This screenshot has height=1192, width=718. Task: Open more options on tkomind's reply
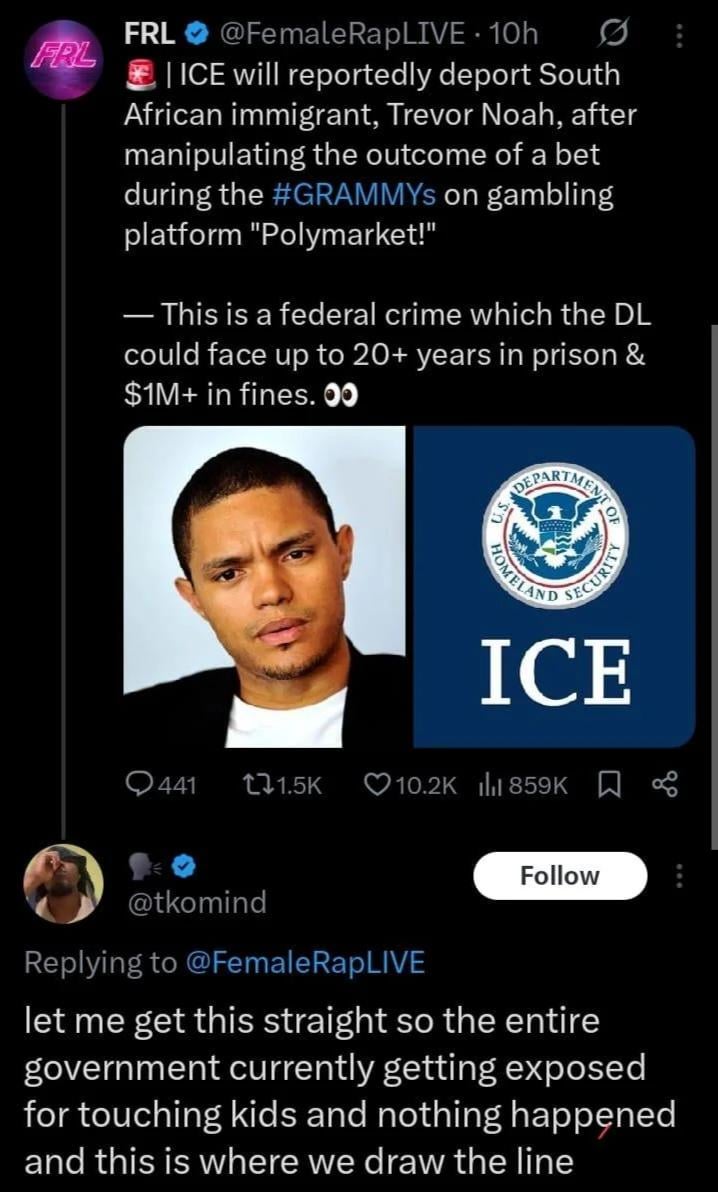pyautogui.click(x=680, y=876)
